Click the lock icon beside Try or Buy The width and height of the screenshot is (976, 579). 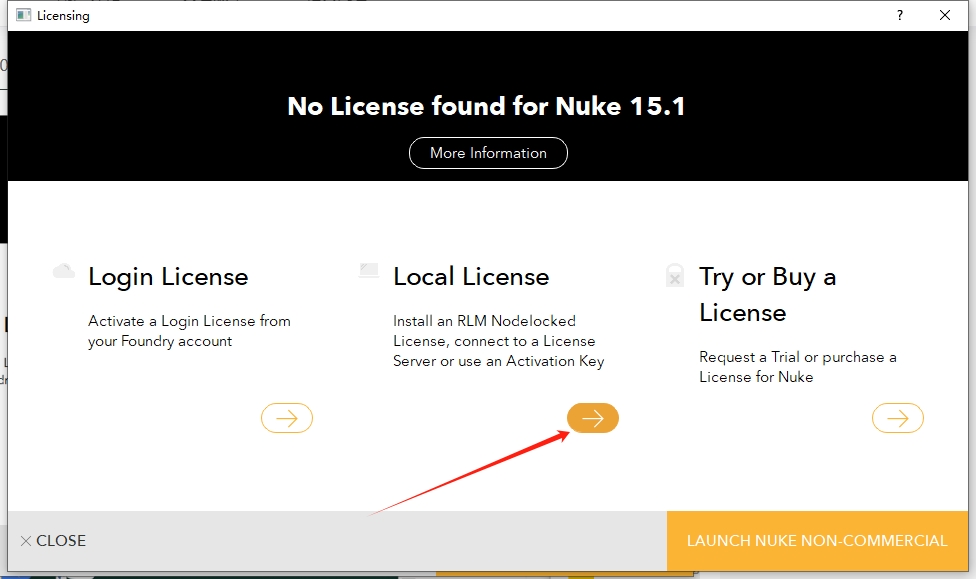[675, 276]
